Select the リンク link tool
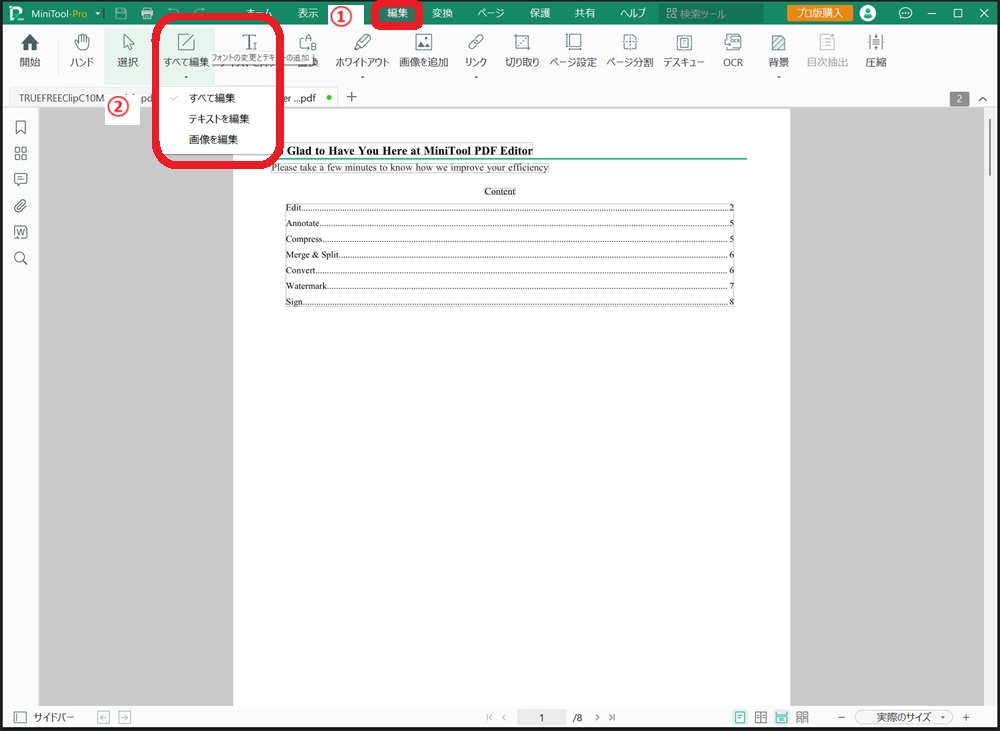1000x731 pixels. coord(476,50)
